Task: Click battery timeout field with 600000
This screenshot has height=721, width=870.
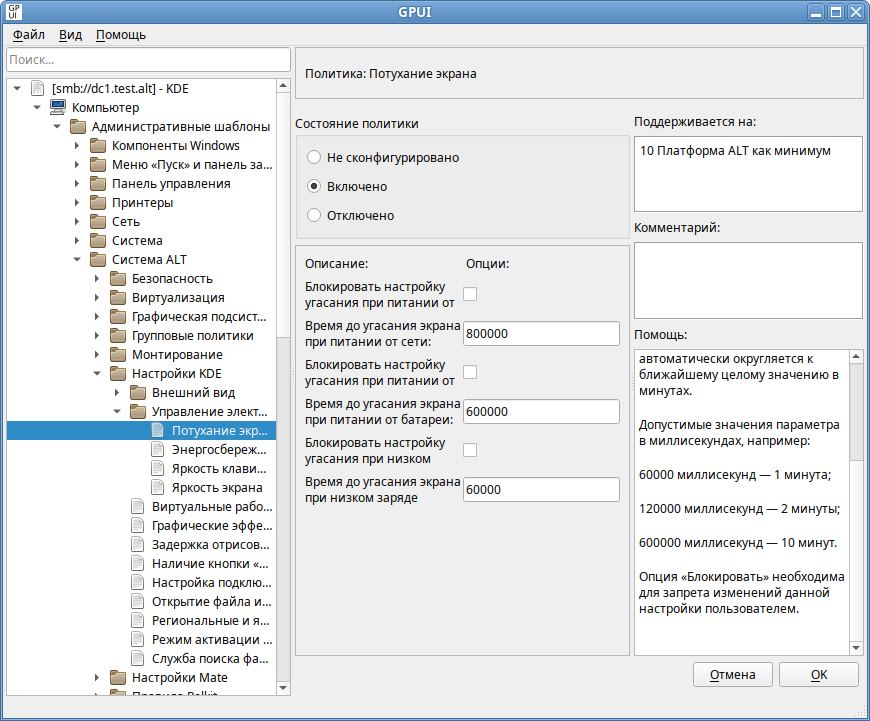Action: pyautogui.click(x=541, y=411)
